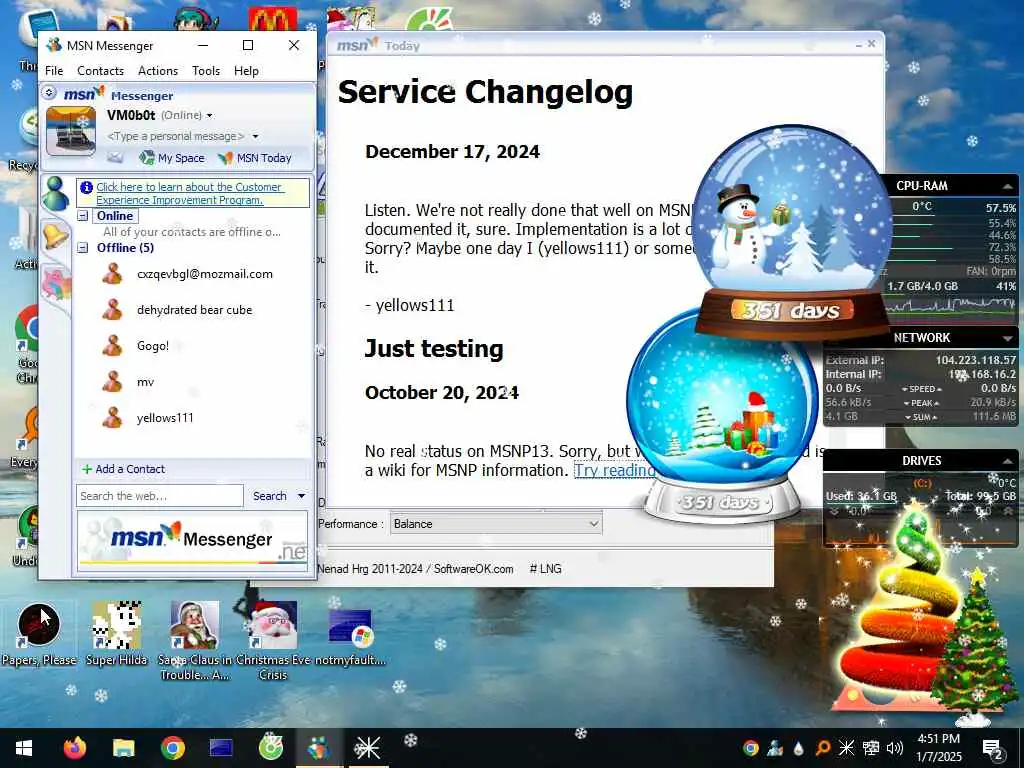Open the Actions menu

[157, 71]
